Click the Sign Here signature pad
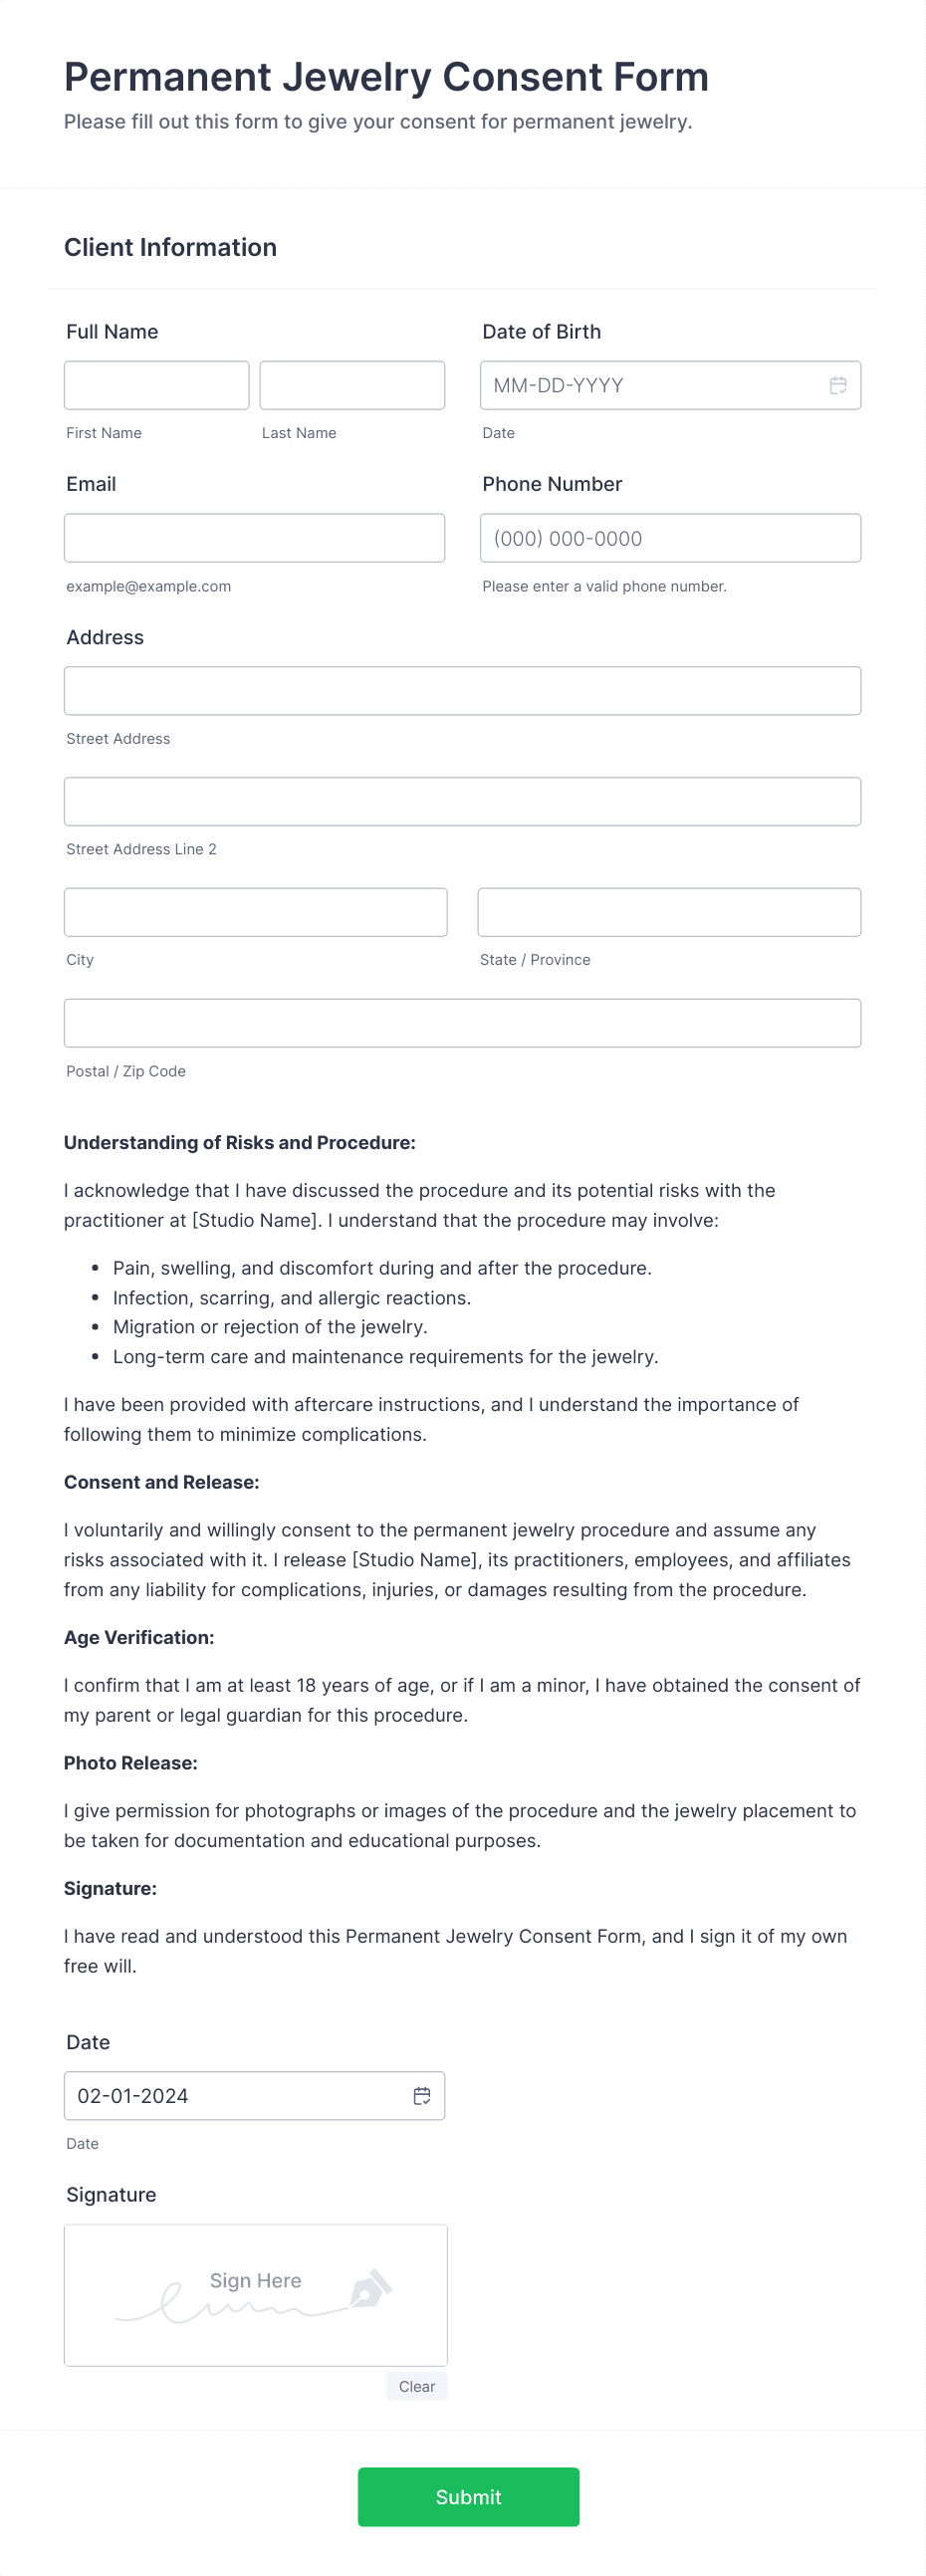This screenshot has width=926, height=2576. (255, 2295)
